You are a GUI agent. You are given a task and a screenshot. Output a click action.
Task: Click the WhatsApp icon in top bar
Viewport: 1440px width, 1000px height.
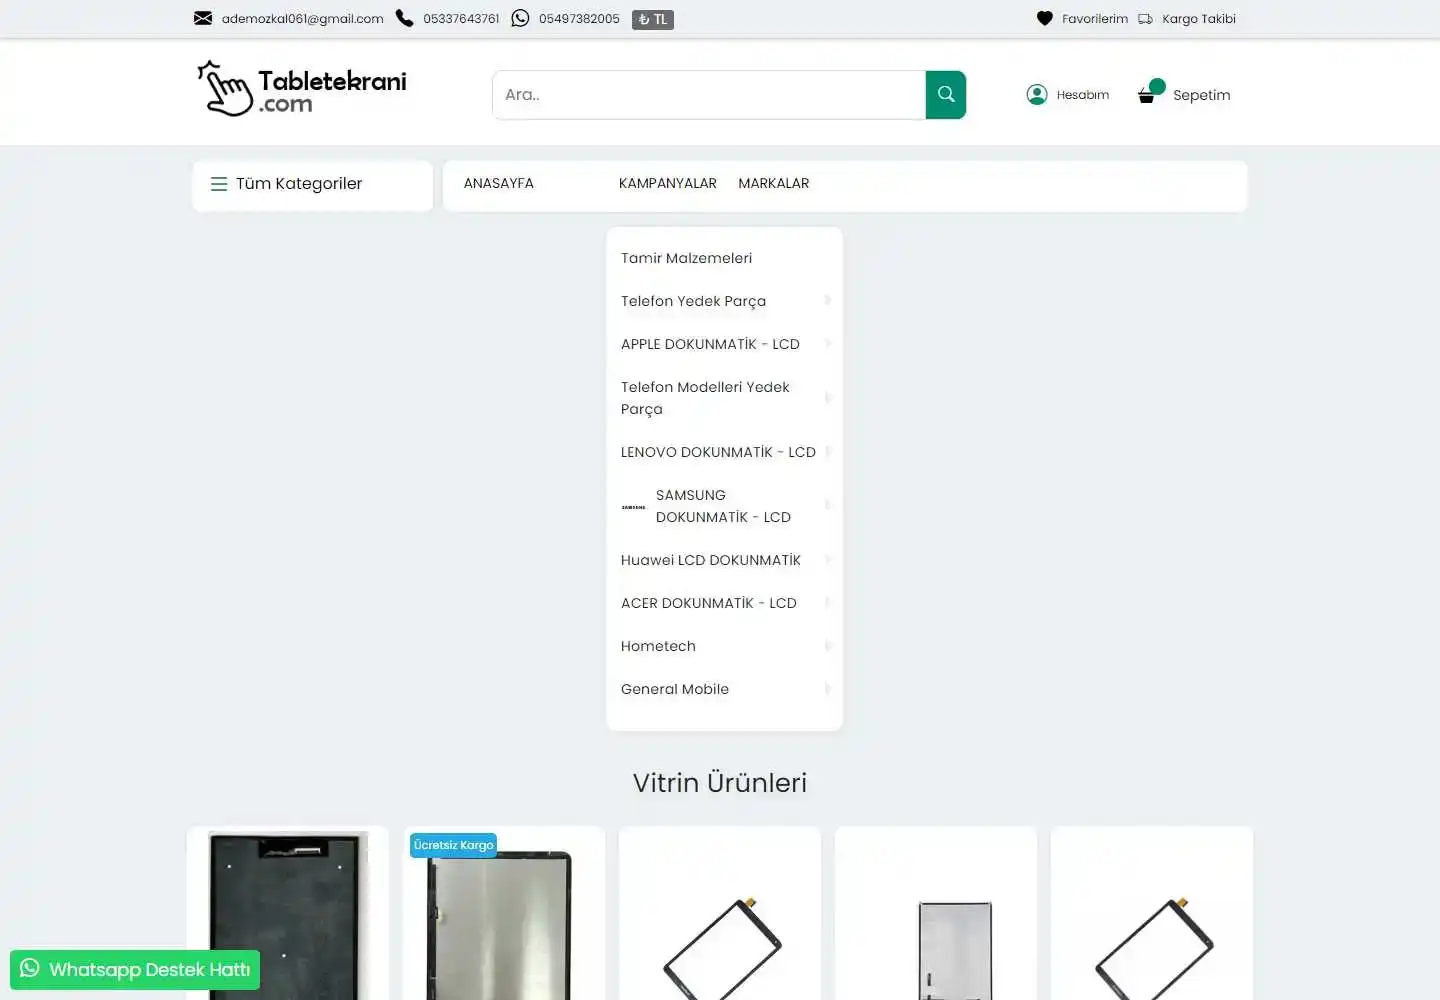[x=520, y=18]
